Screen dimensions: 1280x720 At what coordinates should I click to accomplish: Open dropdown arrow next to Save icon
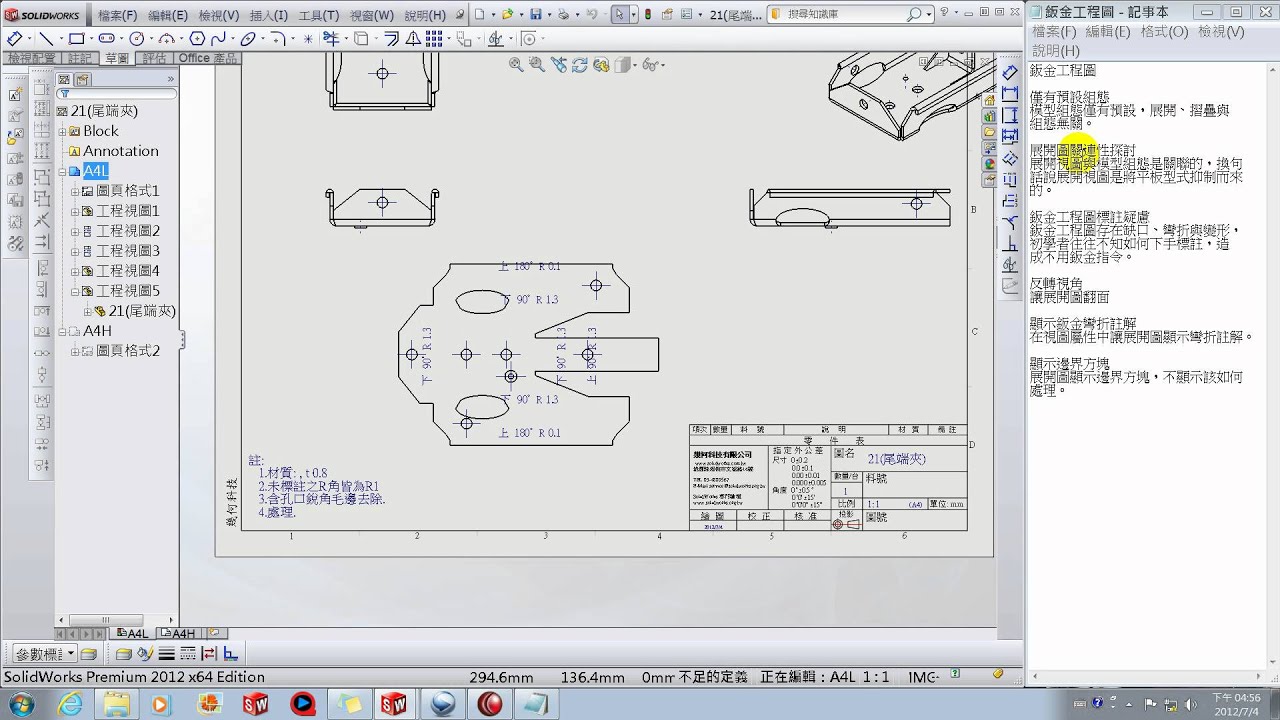[x=549, y=14]
